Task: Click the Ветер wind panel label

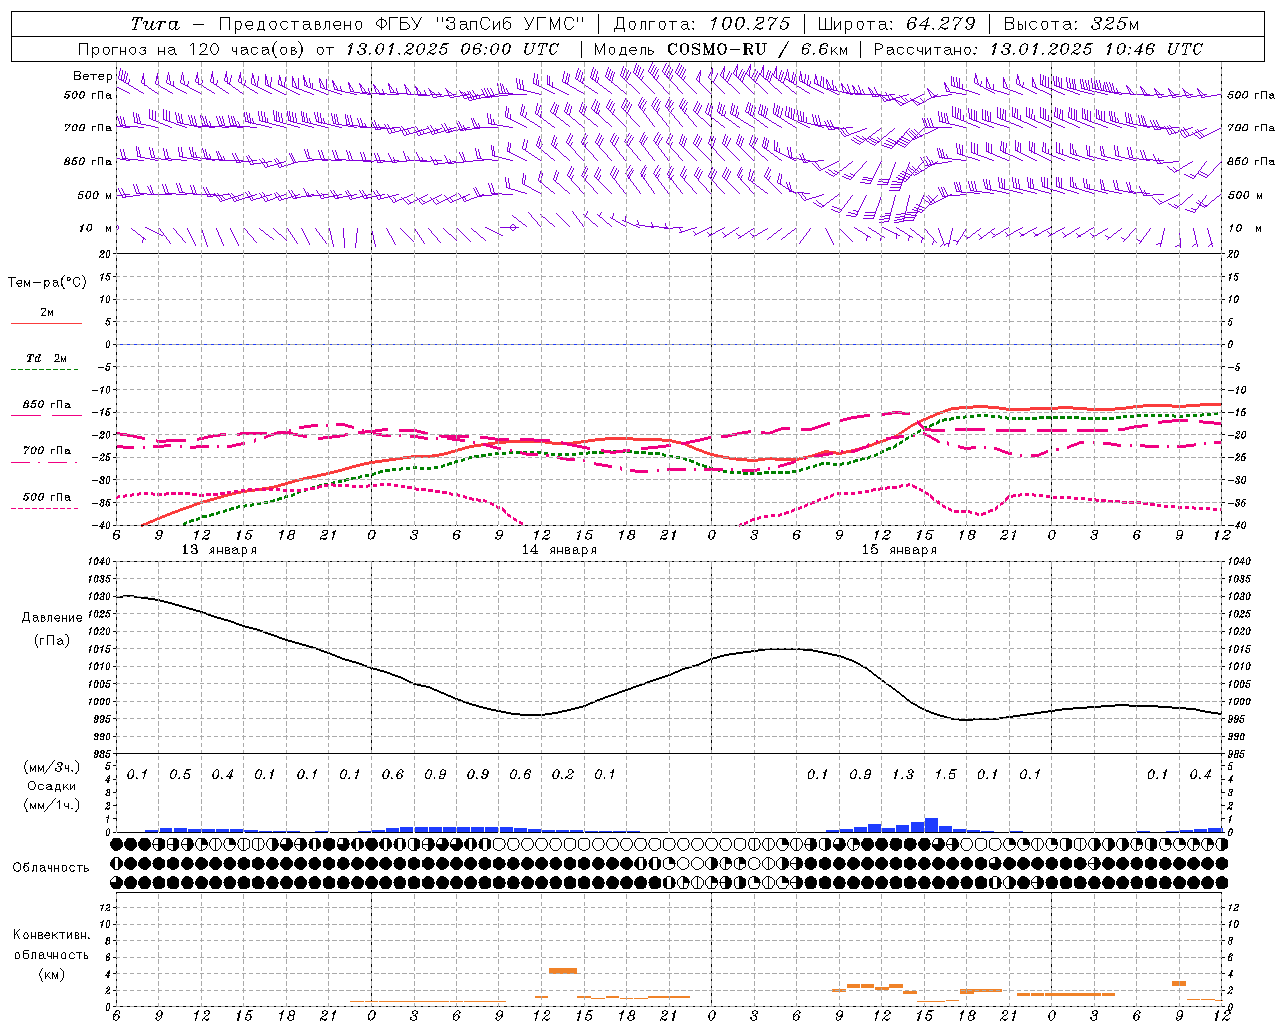Action: coord(92,76)
